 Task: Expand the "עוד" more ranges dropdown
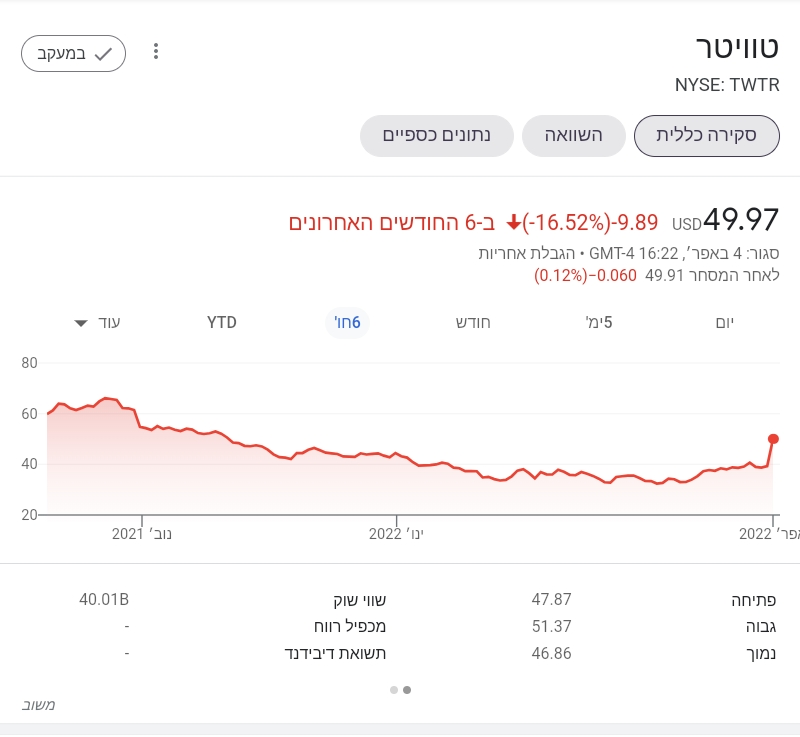click(98, 322)
